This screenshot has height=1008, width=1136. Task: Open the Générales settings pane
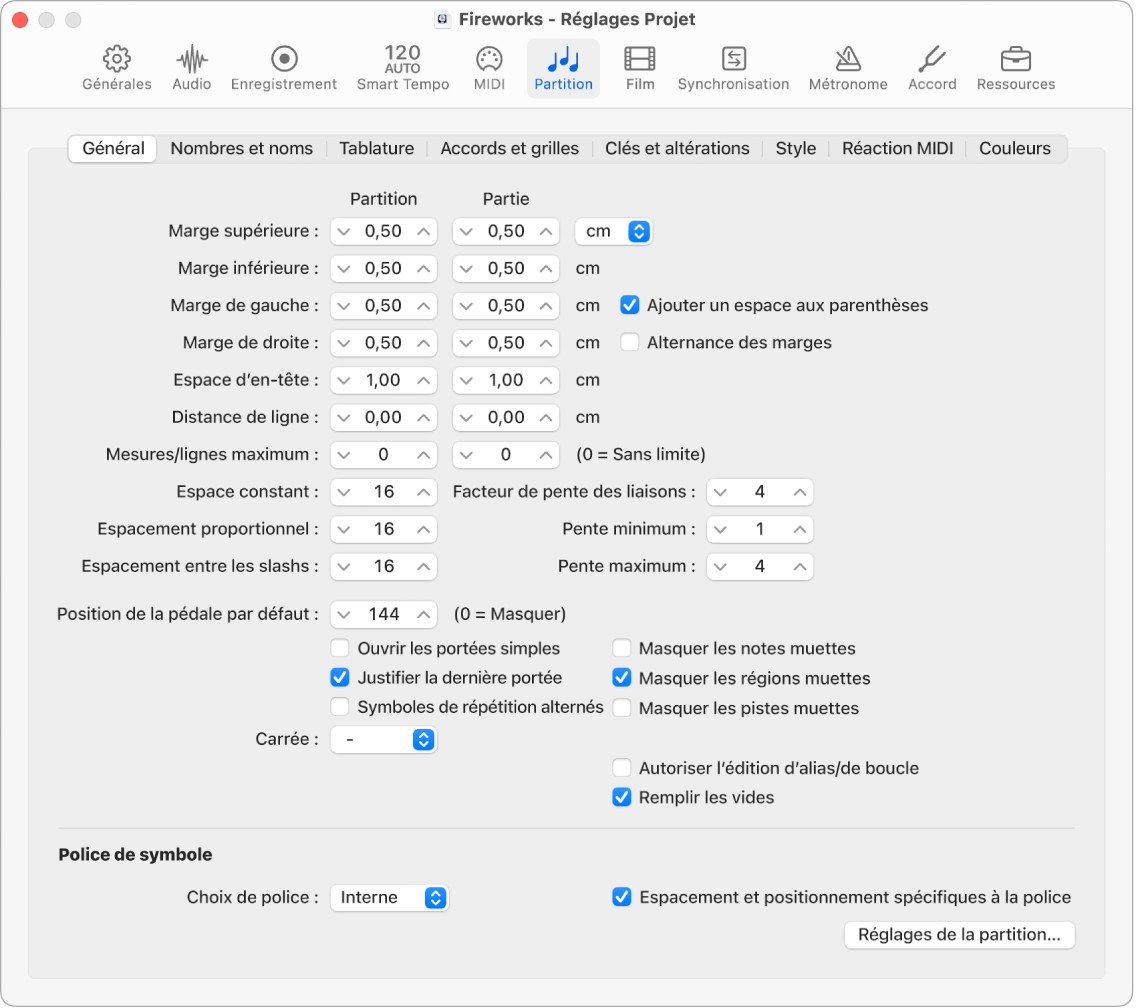click(x=117, y=68)
